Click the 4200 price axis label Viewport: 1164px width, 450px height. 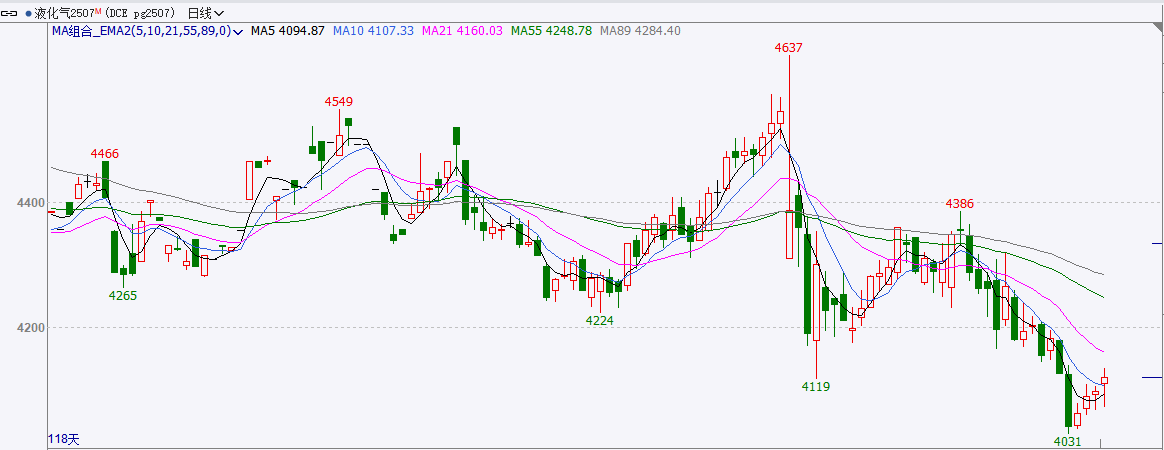tap(30, 327)
